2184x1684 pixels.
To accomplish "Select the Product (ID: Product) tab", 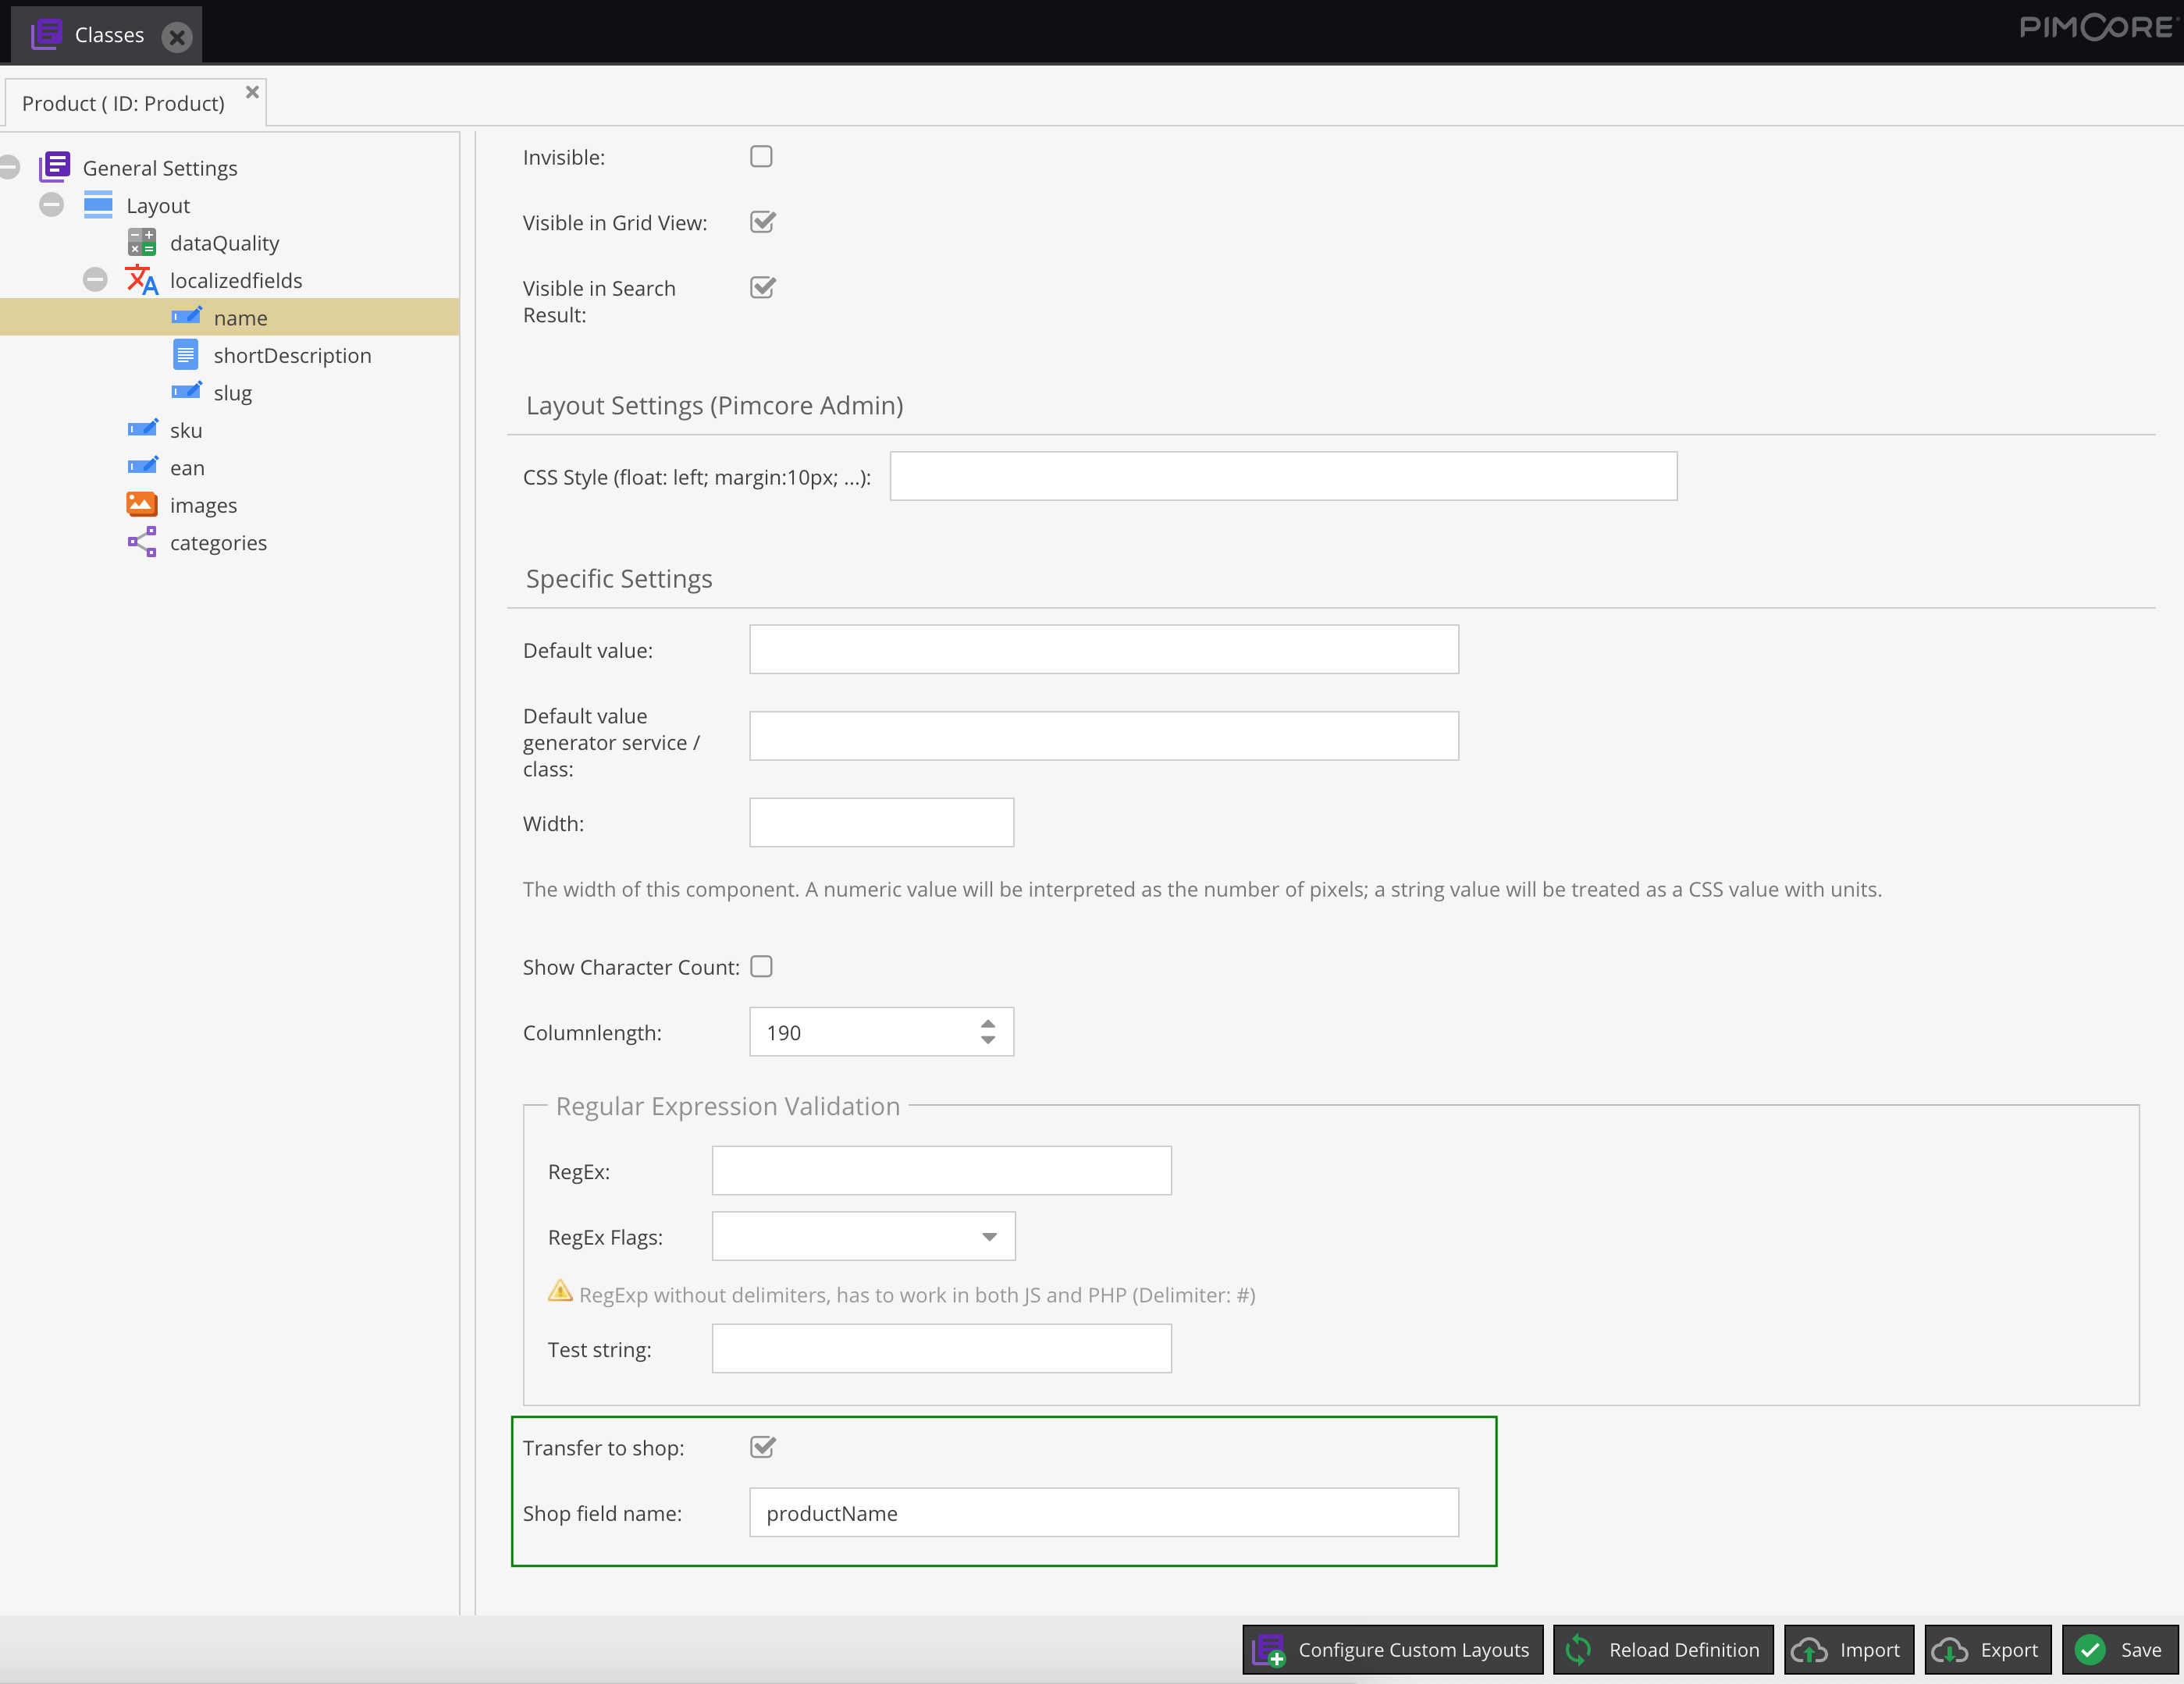I will 123,104.
